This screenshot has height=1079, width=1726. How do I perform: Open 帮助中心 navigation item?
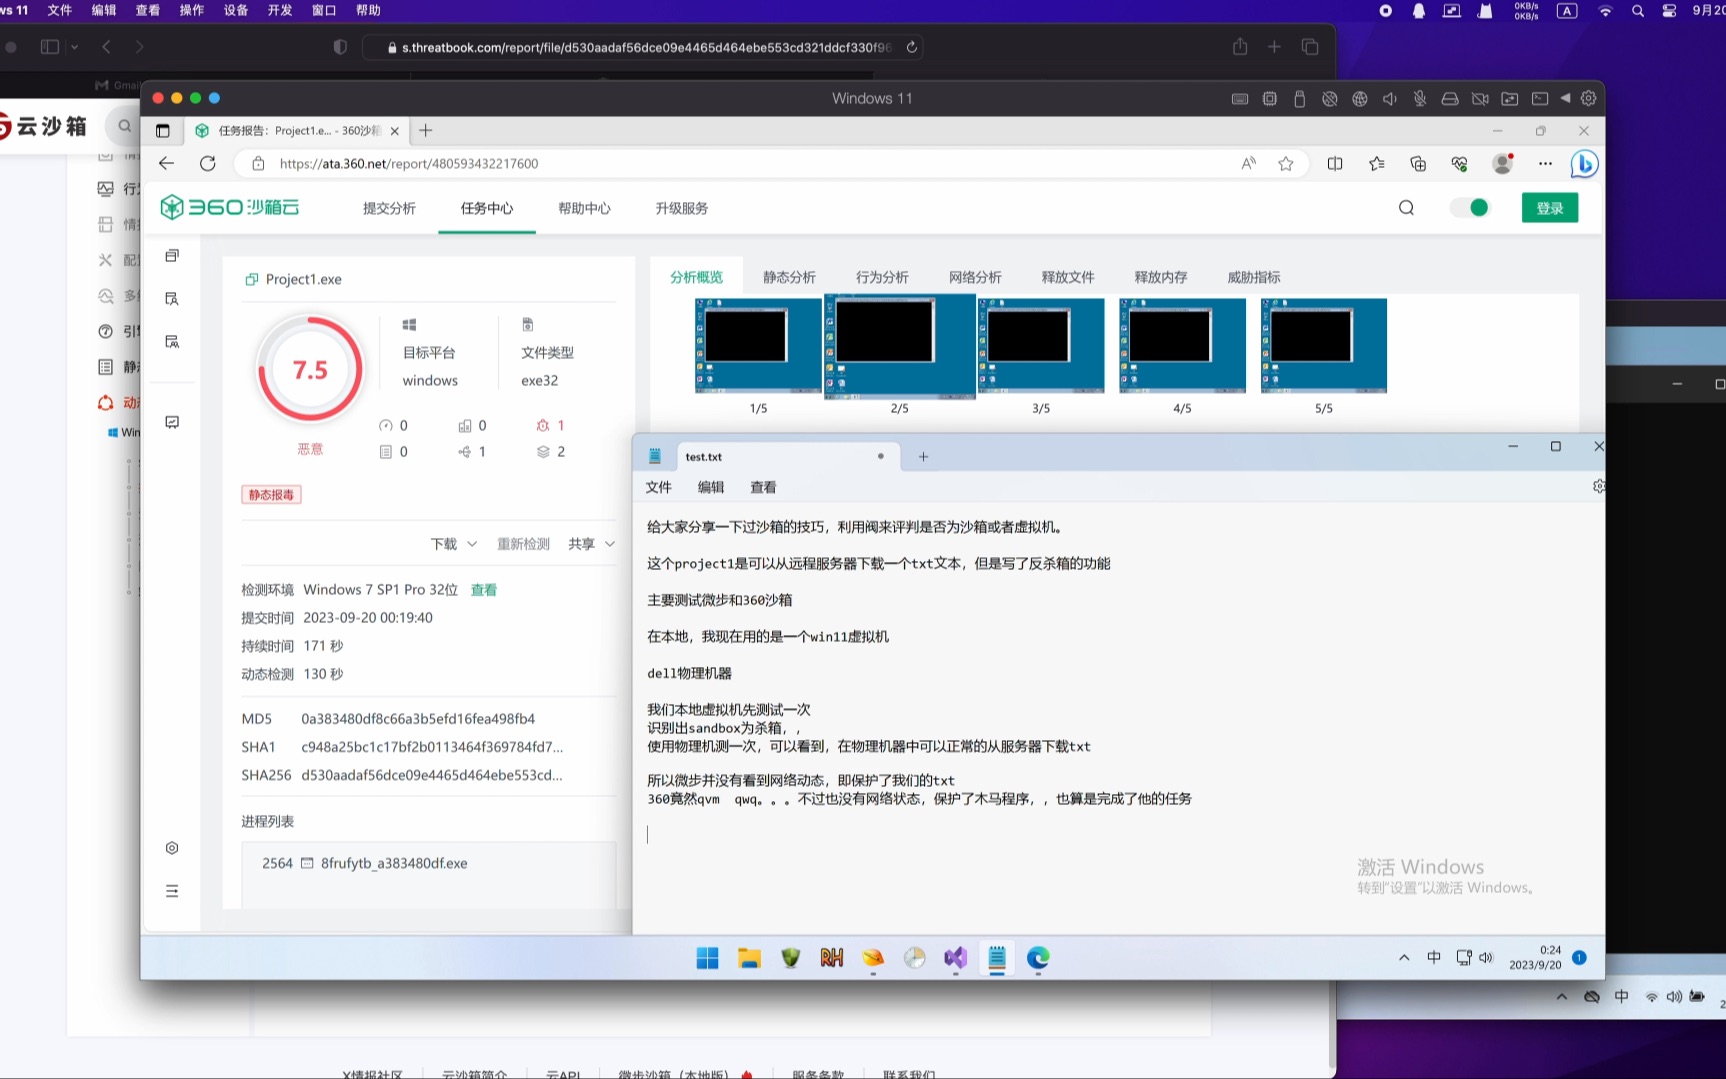coord(584,208)
